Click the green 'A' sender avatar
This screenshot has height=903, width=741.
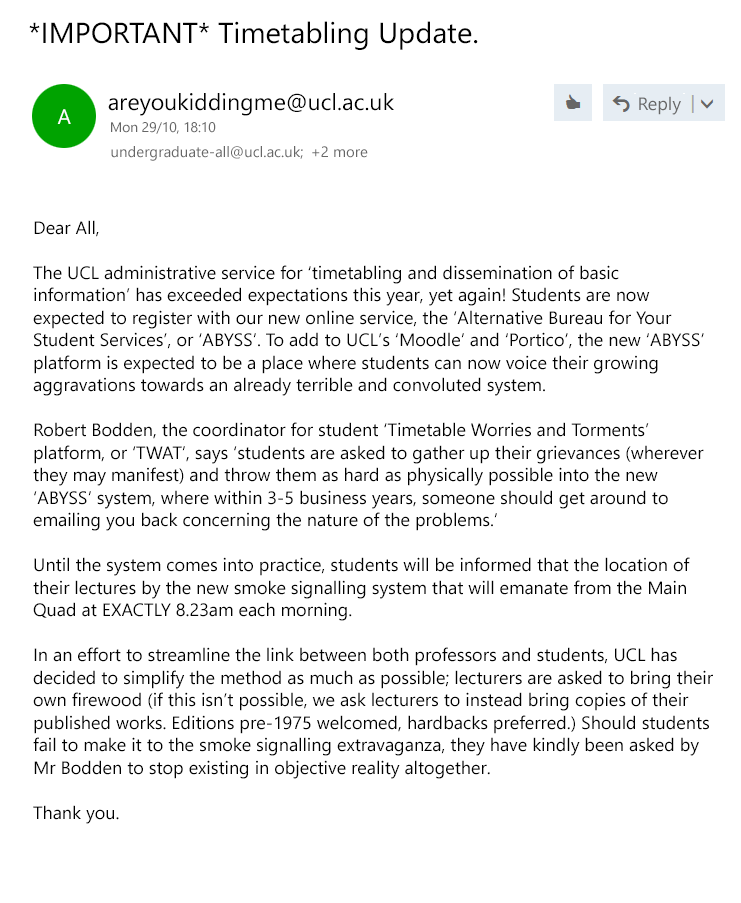coord(64,116)
